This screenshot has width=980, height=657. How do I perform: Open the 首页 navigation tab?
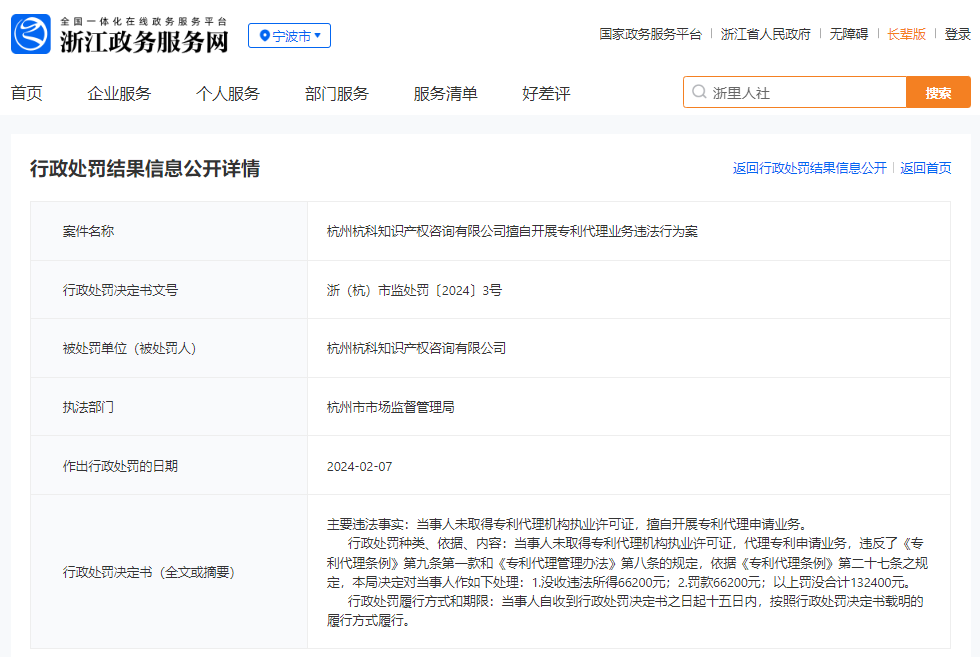(x=27, y=94)
